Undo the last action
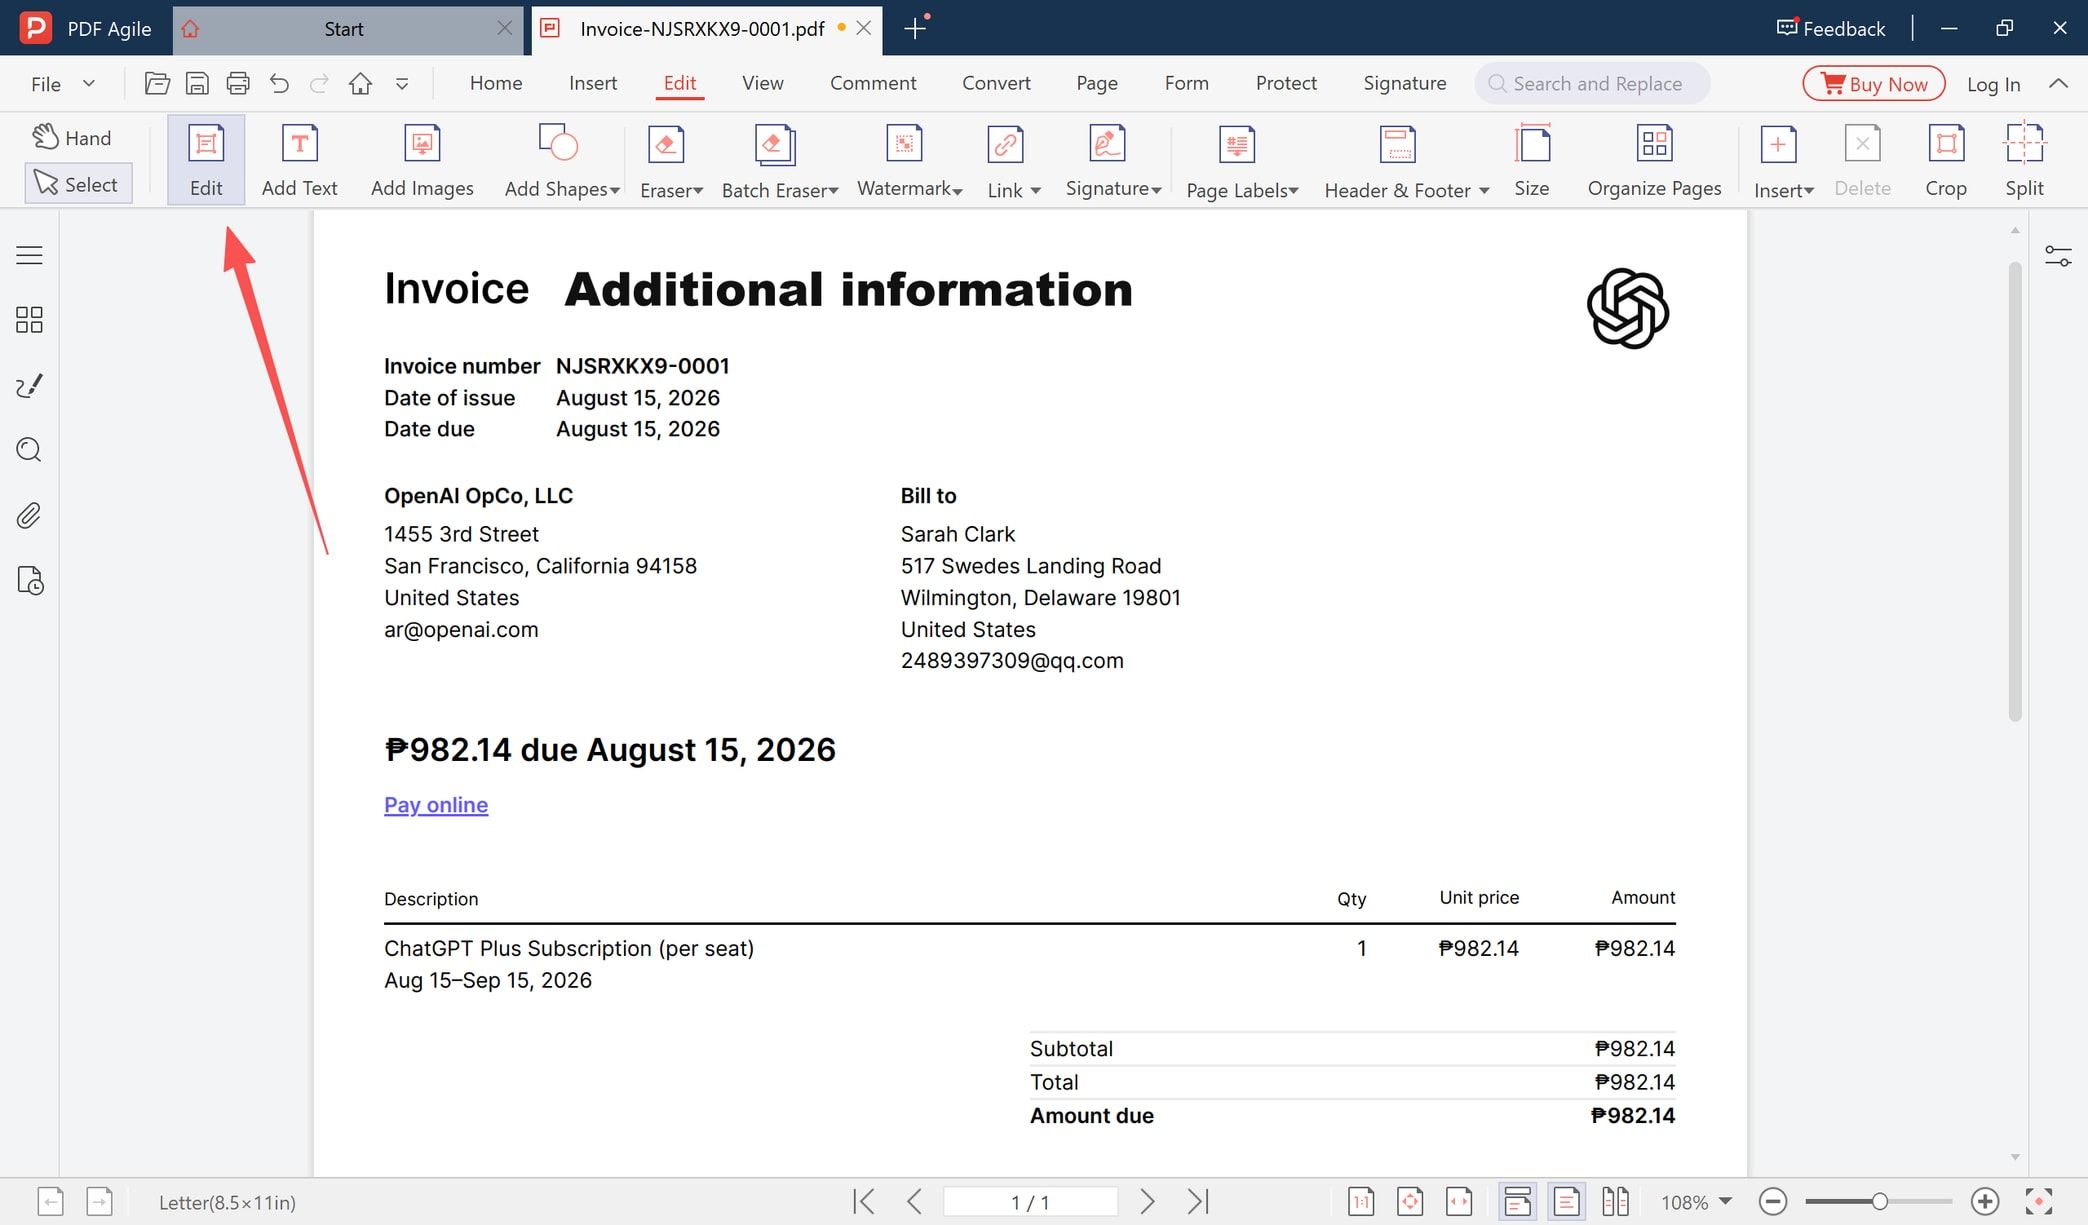 coord(279,84)
